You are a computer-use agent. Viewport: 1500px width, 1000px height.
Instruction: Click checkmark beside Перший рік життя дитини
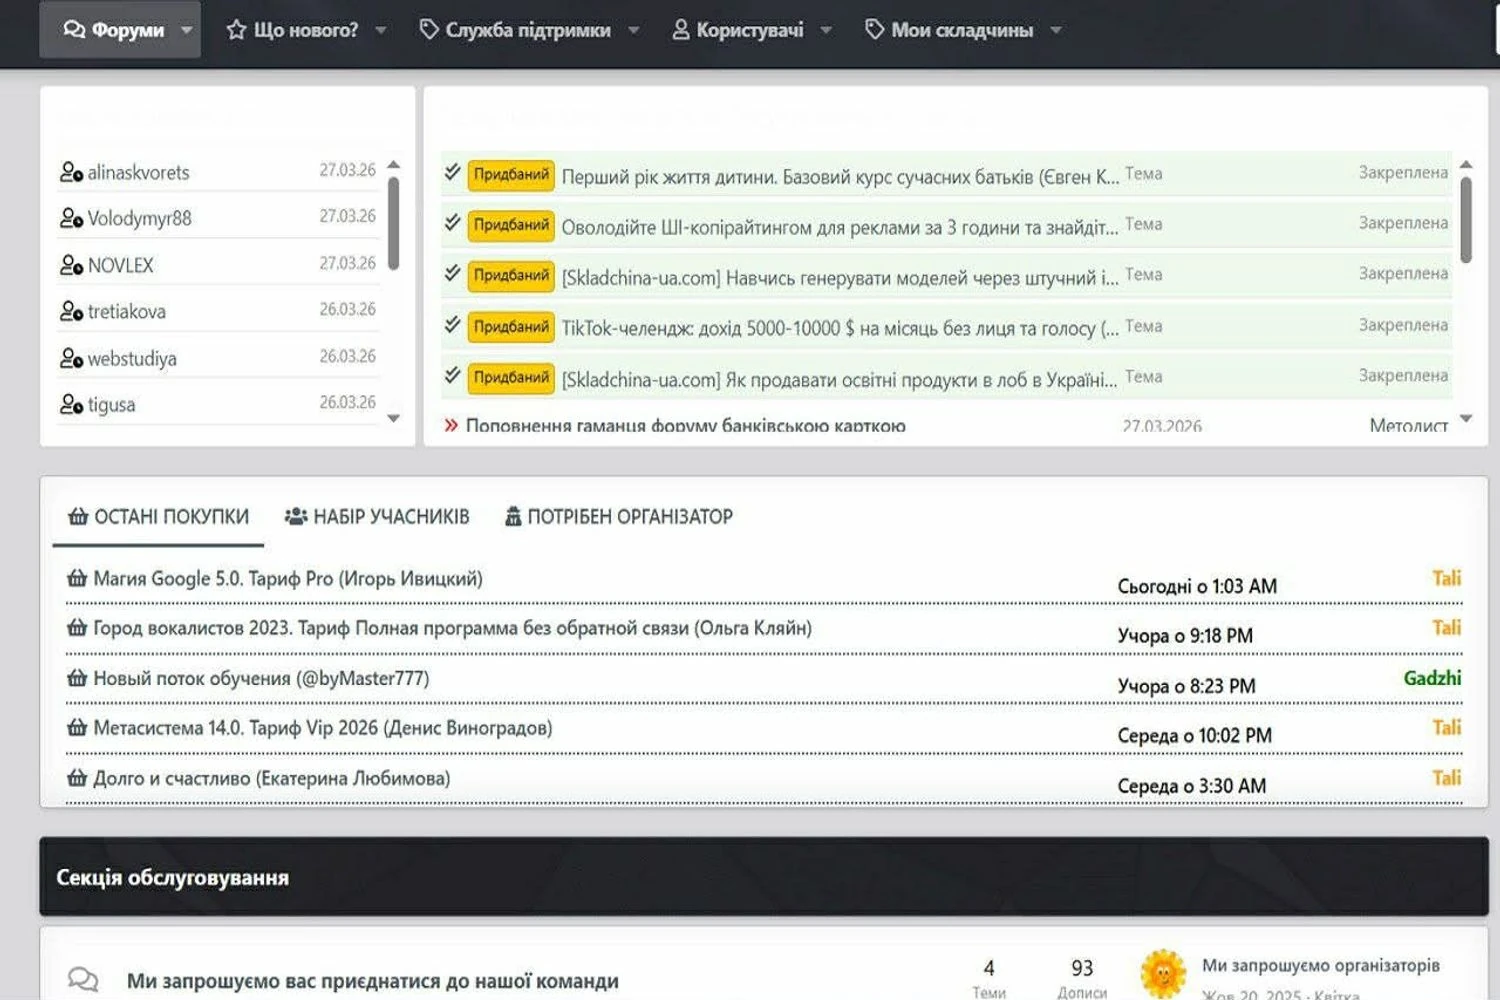452,173
